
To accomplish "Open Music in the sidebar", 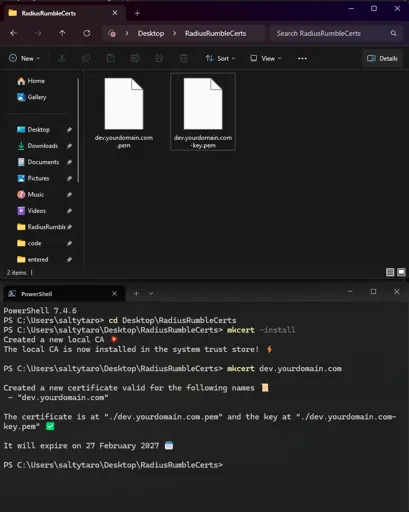I will [31, 195].
